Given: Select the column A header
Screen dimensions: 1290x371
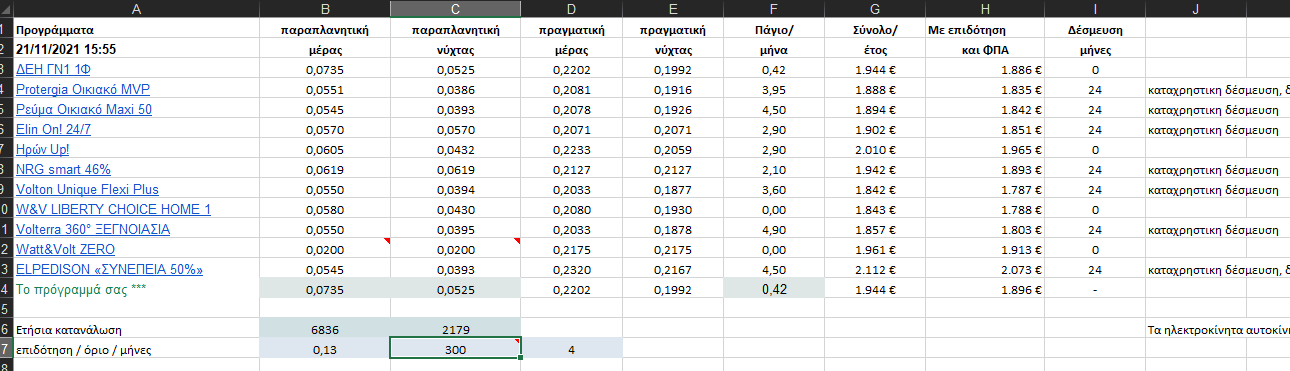Looking at the screenshot, I should coord(135,9).
